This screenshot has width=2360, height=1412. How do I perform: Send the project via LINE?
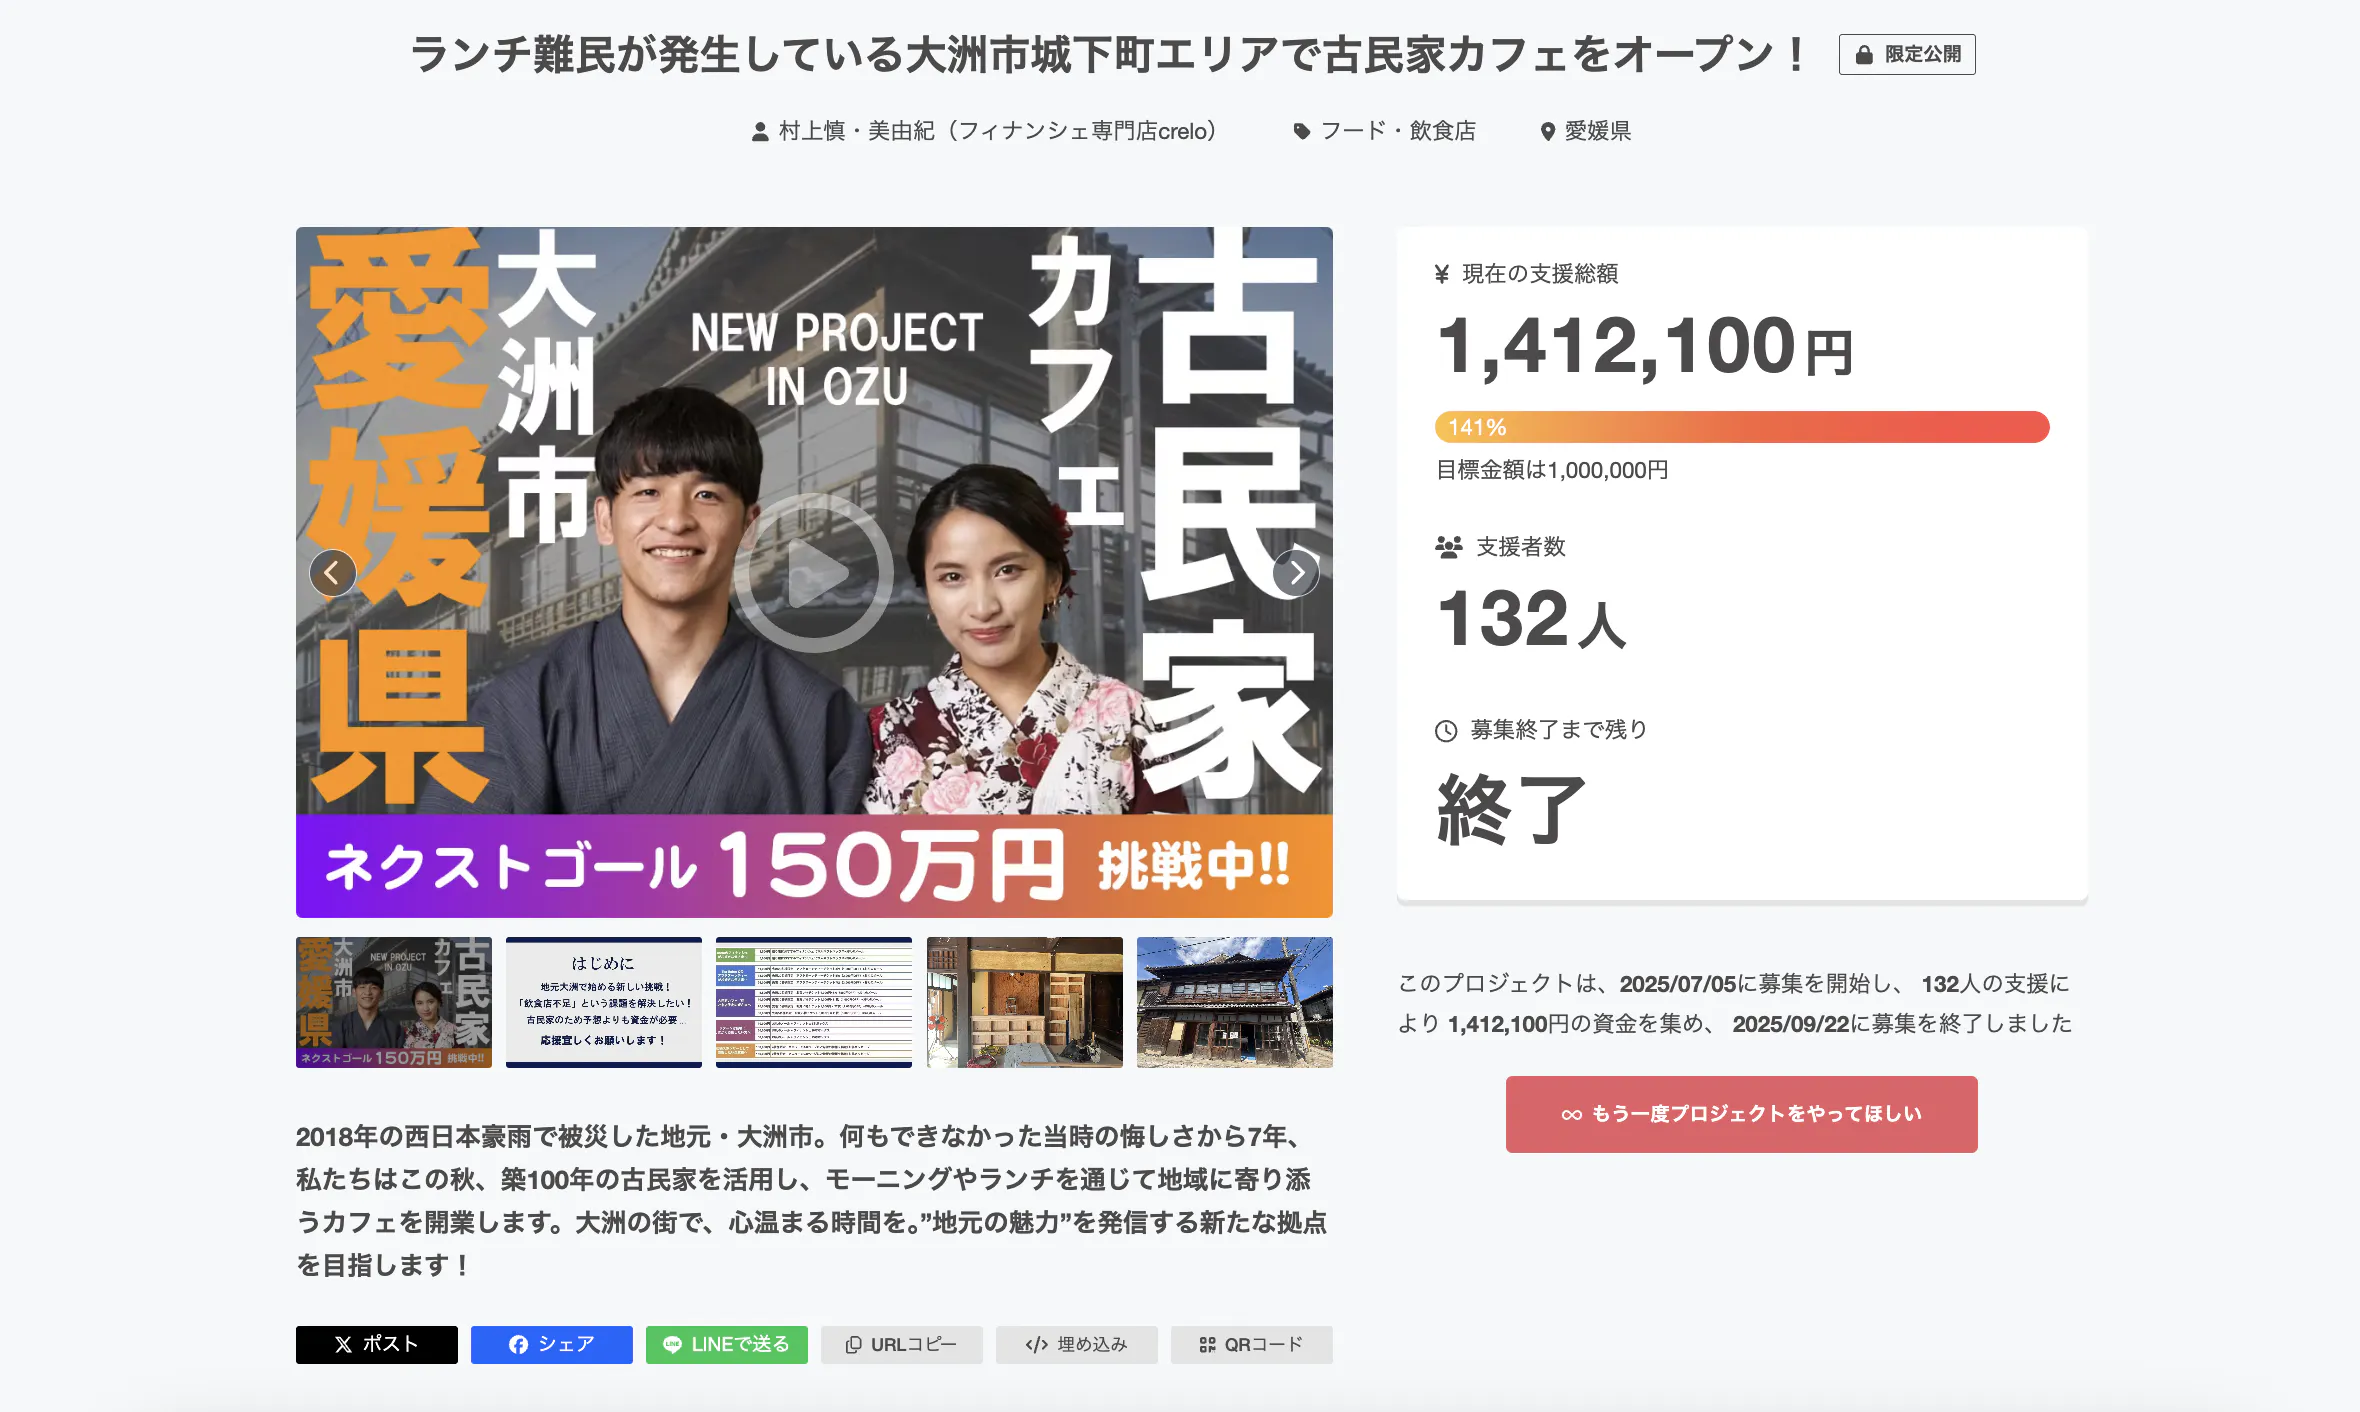point(726,1344)
